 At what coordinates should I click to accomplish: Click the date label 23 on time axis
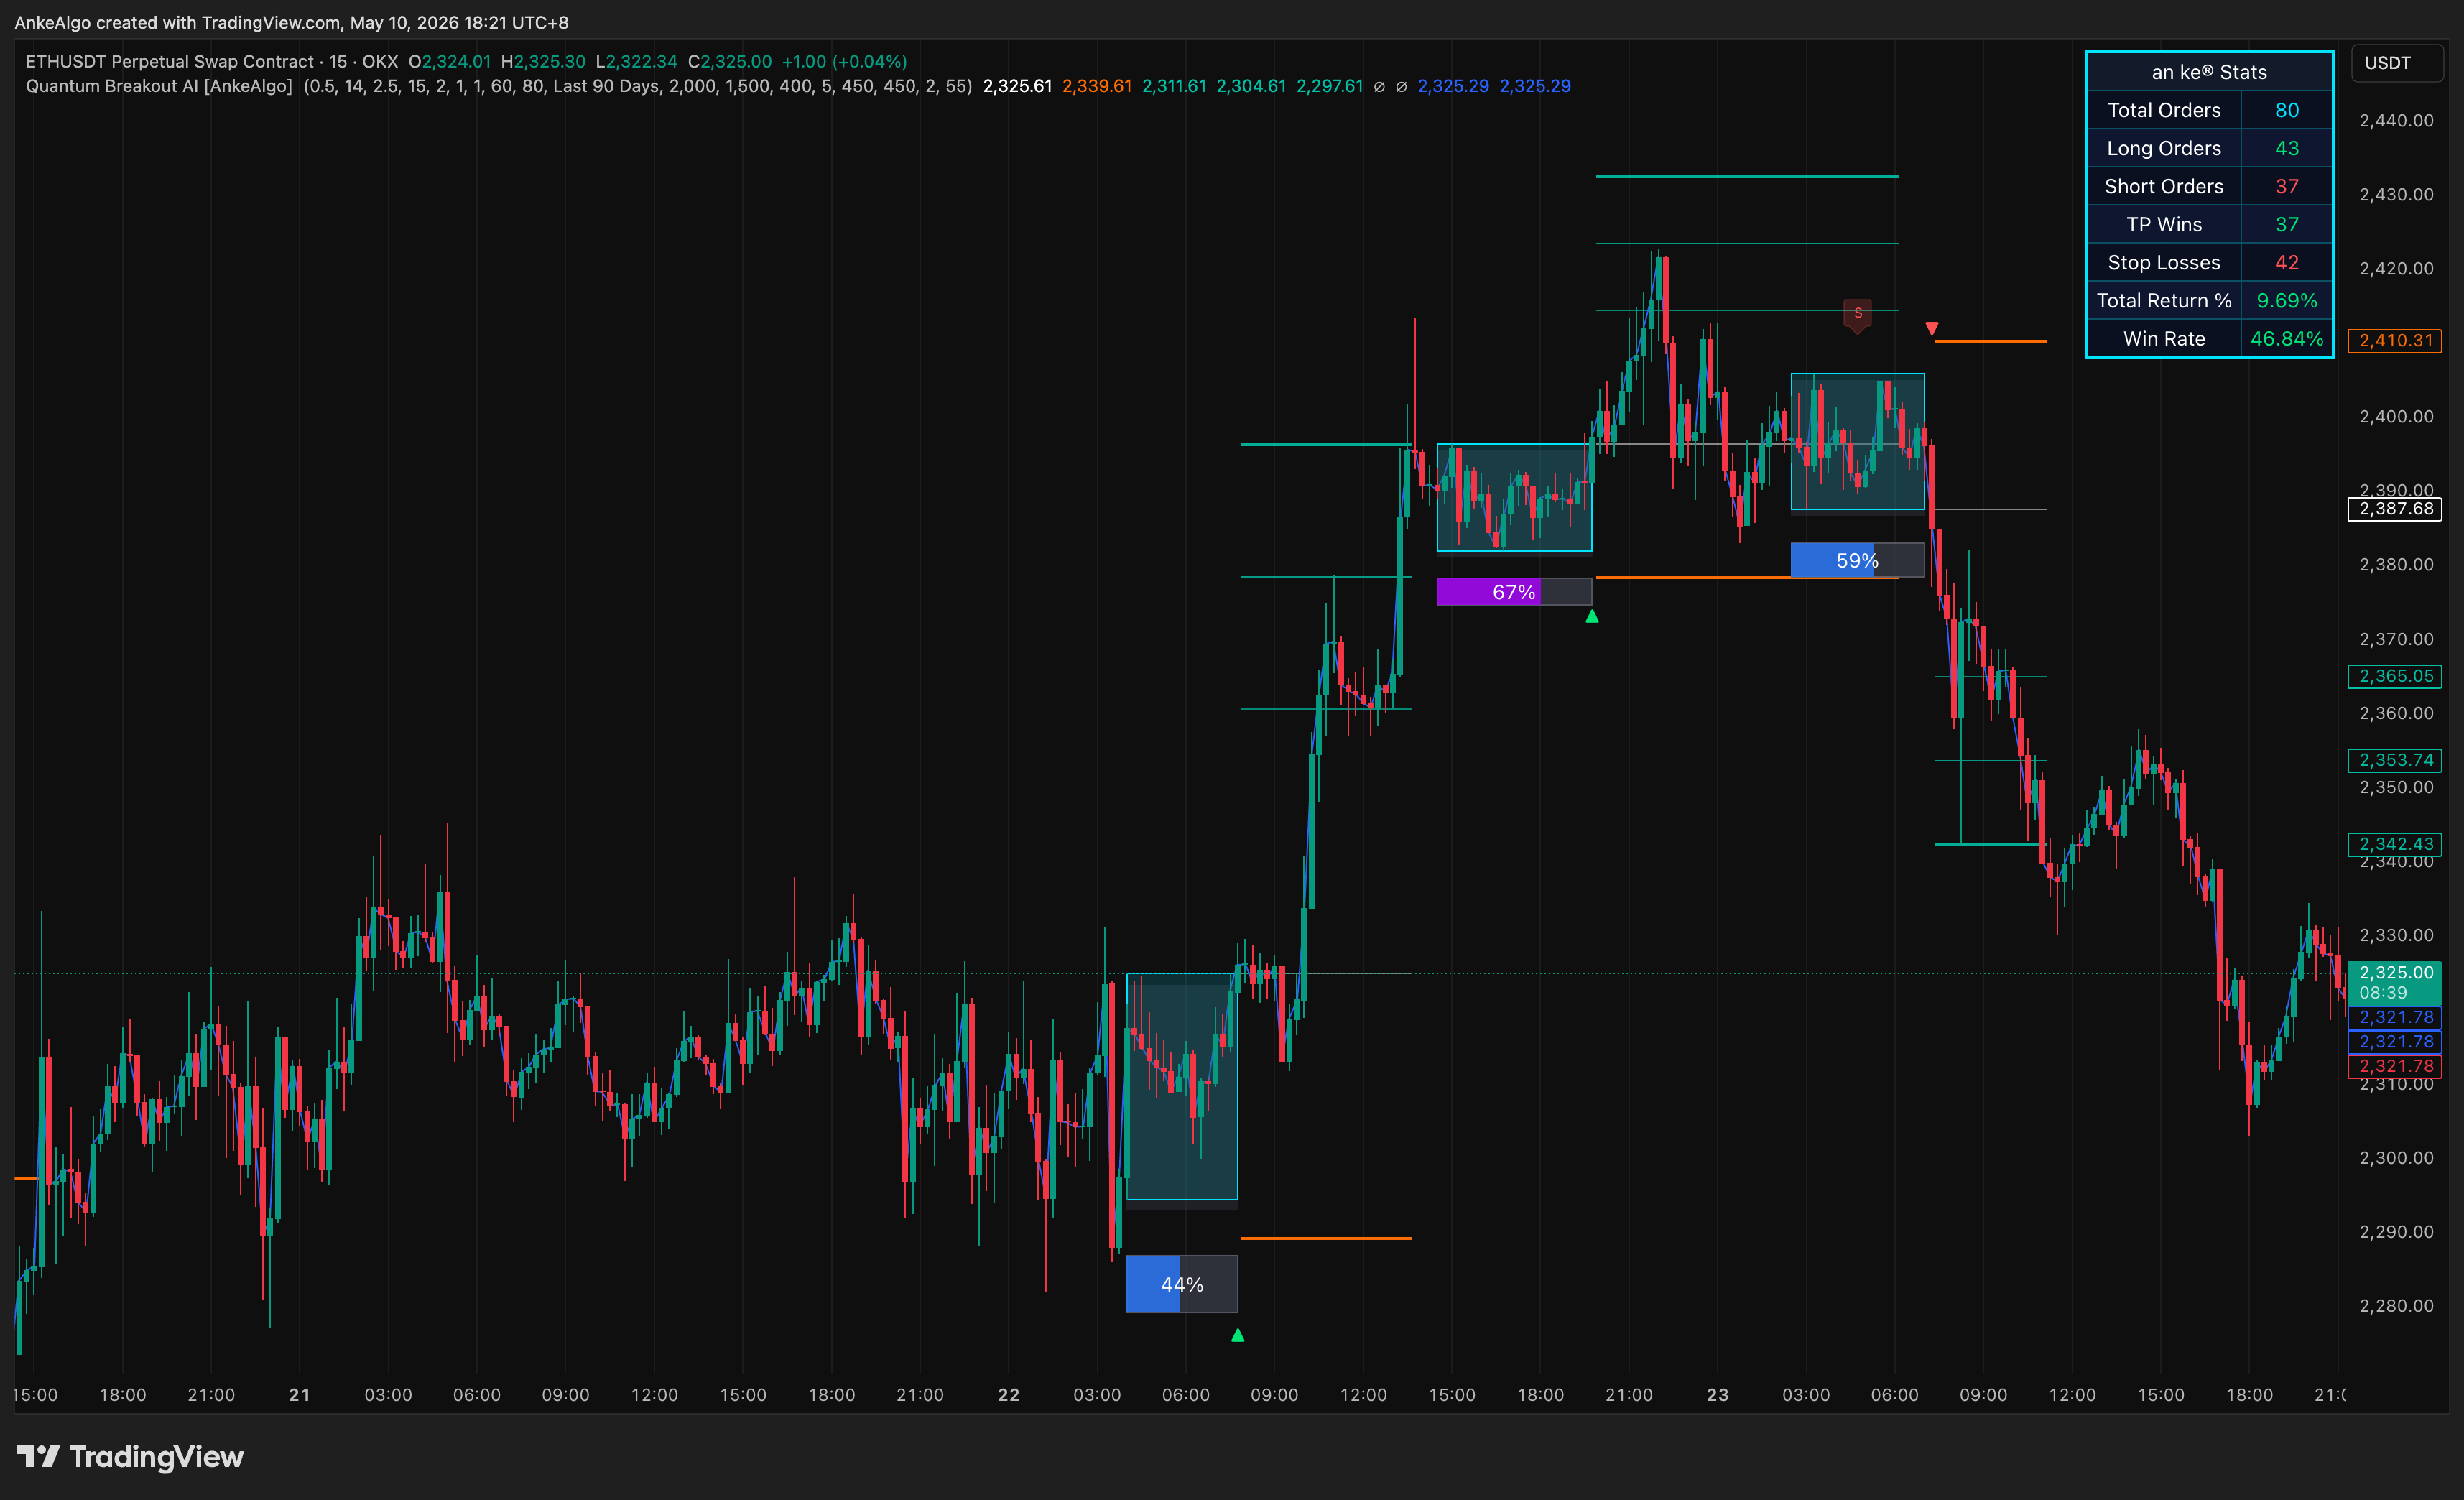(1717, 1394)
